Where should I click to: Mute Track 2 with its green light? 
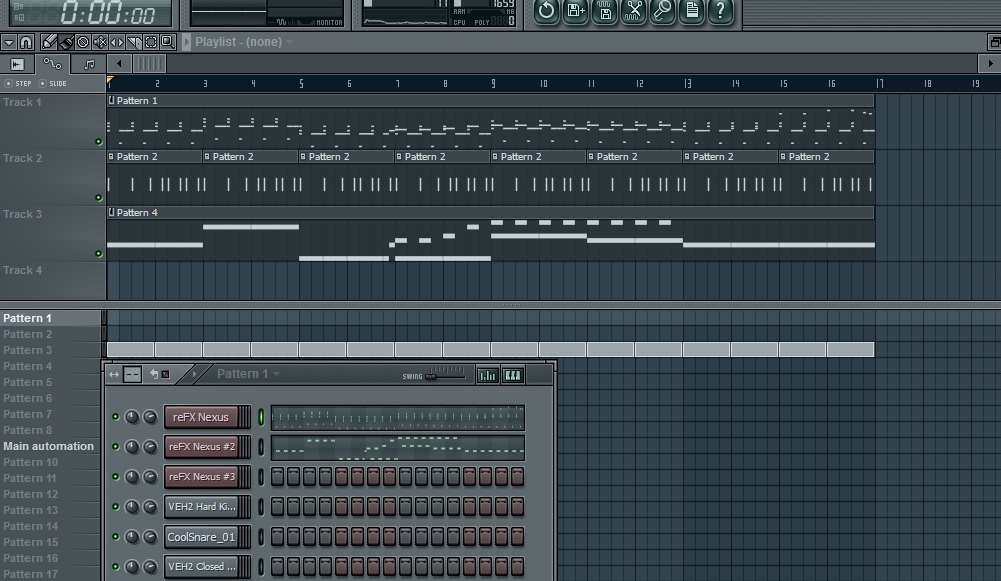pyautogui.click(x=98, y=198)
